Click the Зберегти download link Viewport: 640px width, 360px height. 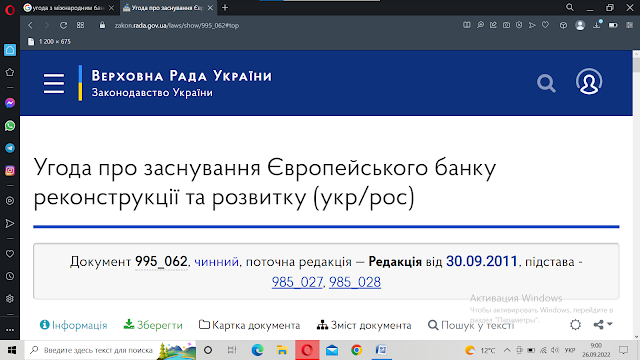click(153, 325)
